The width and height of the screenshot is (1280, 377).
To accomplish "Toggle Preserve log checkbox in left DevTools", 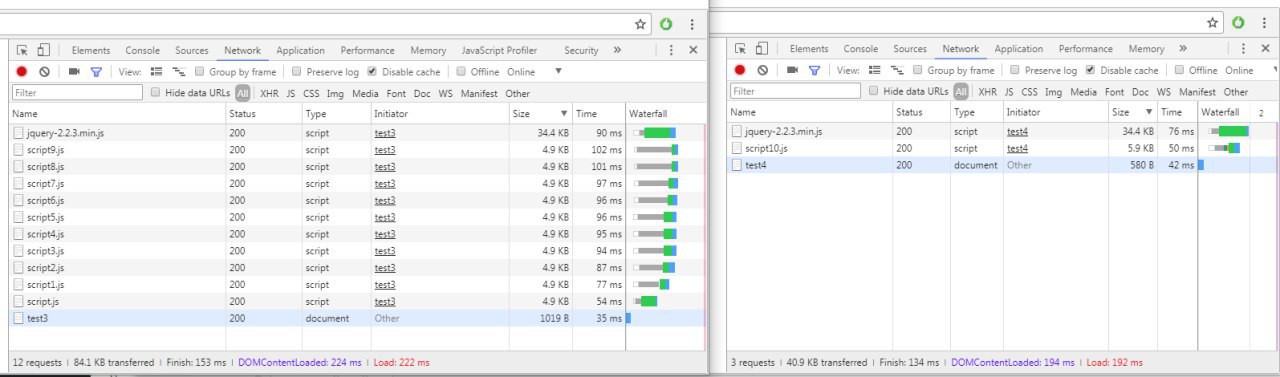I will [297, 71].
